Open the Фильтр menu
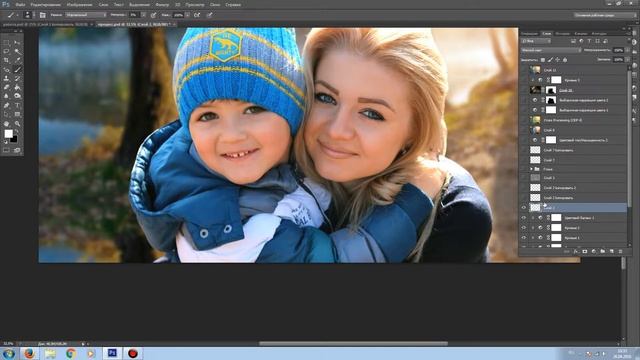 (162, 4)
